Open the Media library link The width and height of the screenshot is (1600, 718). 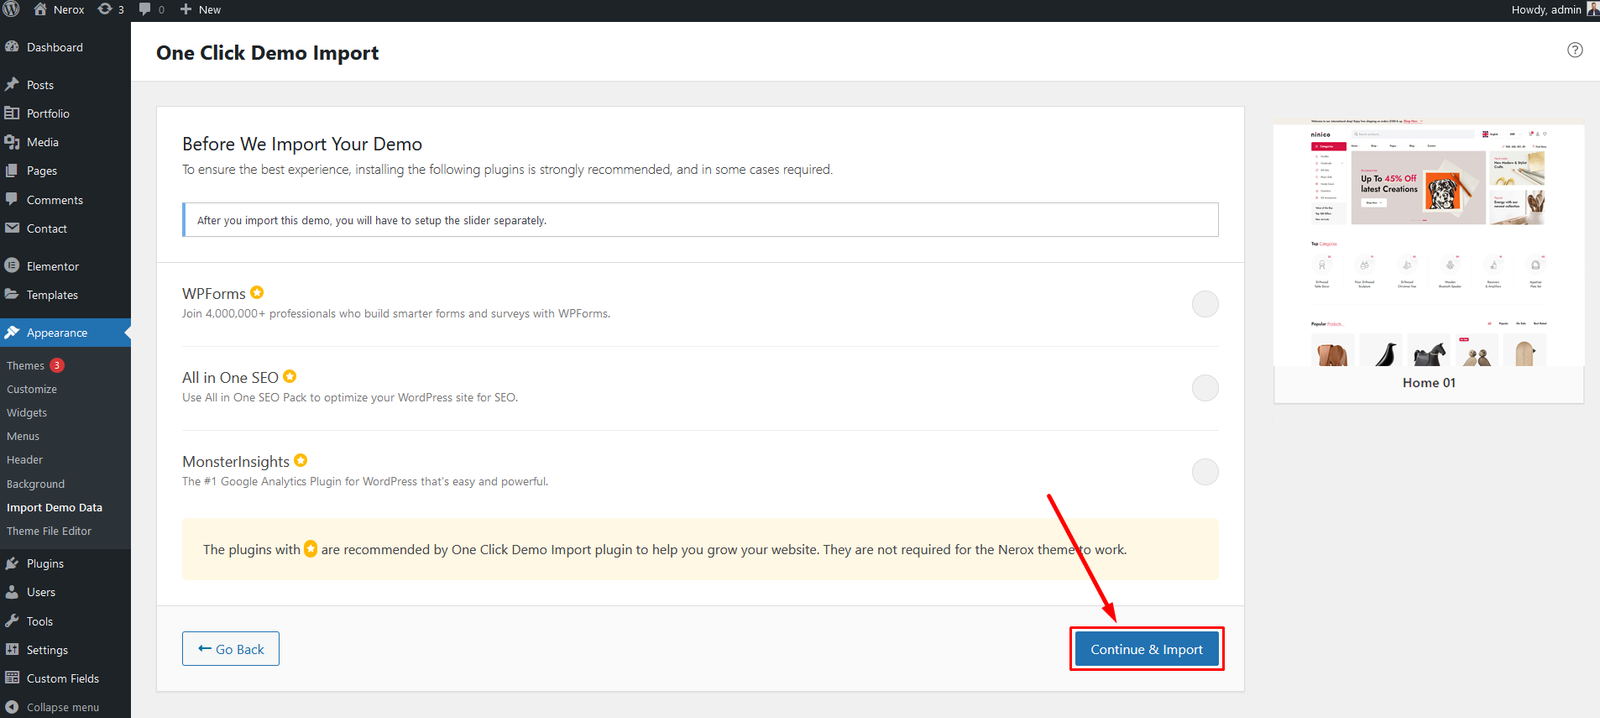(43, 142)
